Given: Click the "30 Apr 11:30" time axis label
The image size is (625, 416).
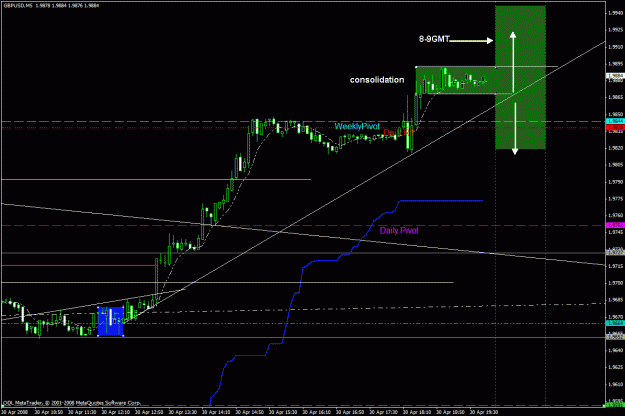Looking at the screenshot, I should [82, 412].
